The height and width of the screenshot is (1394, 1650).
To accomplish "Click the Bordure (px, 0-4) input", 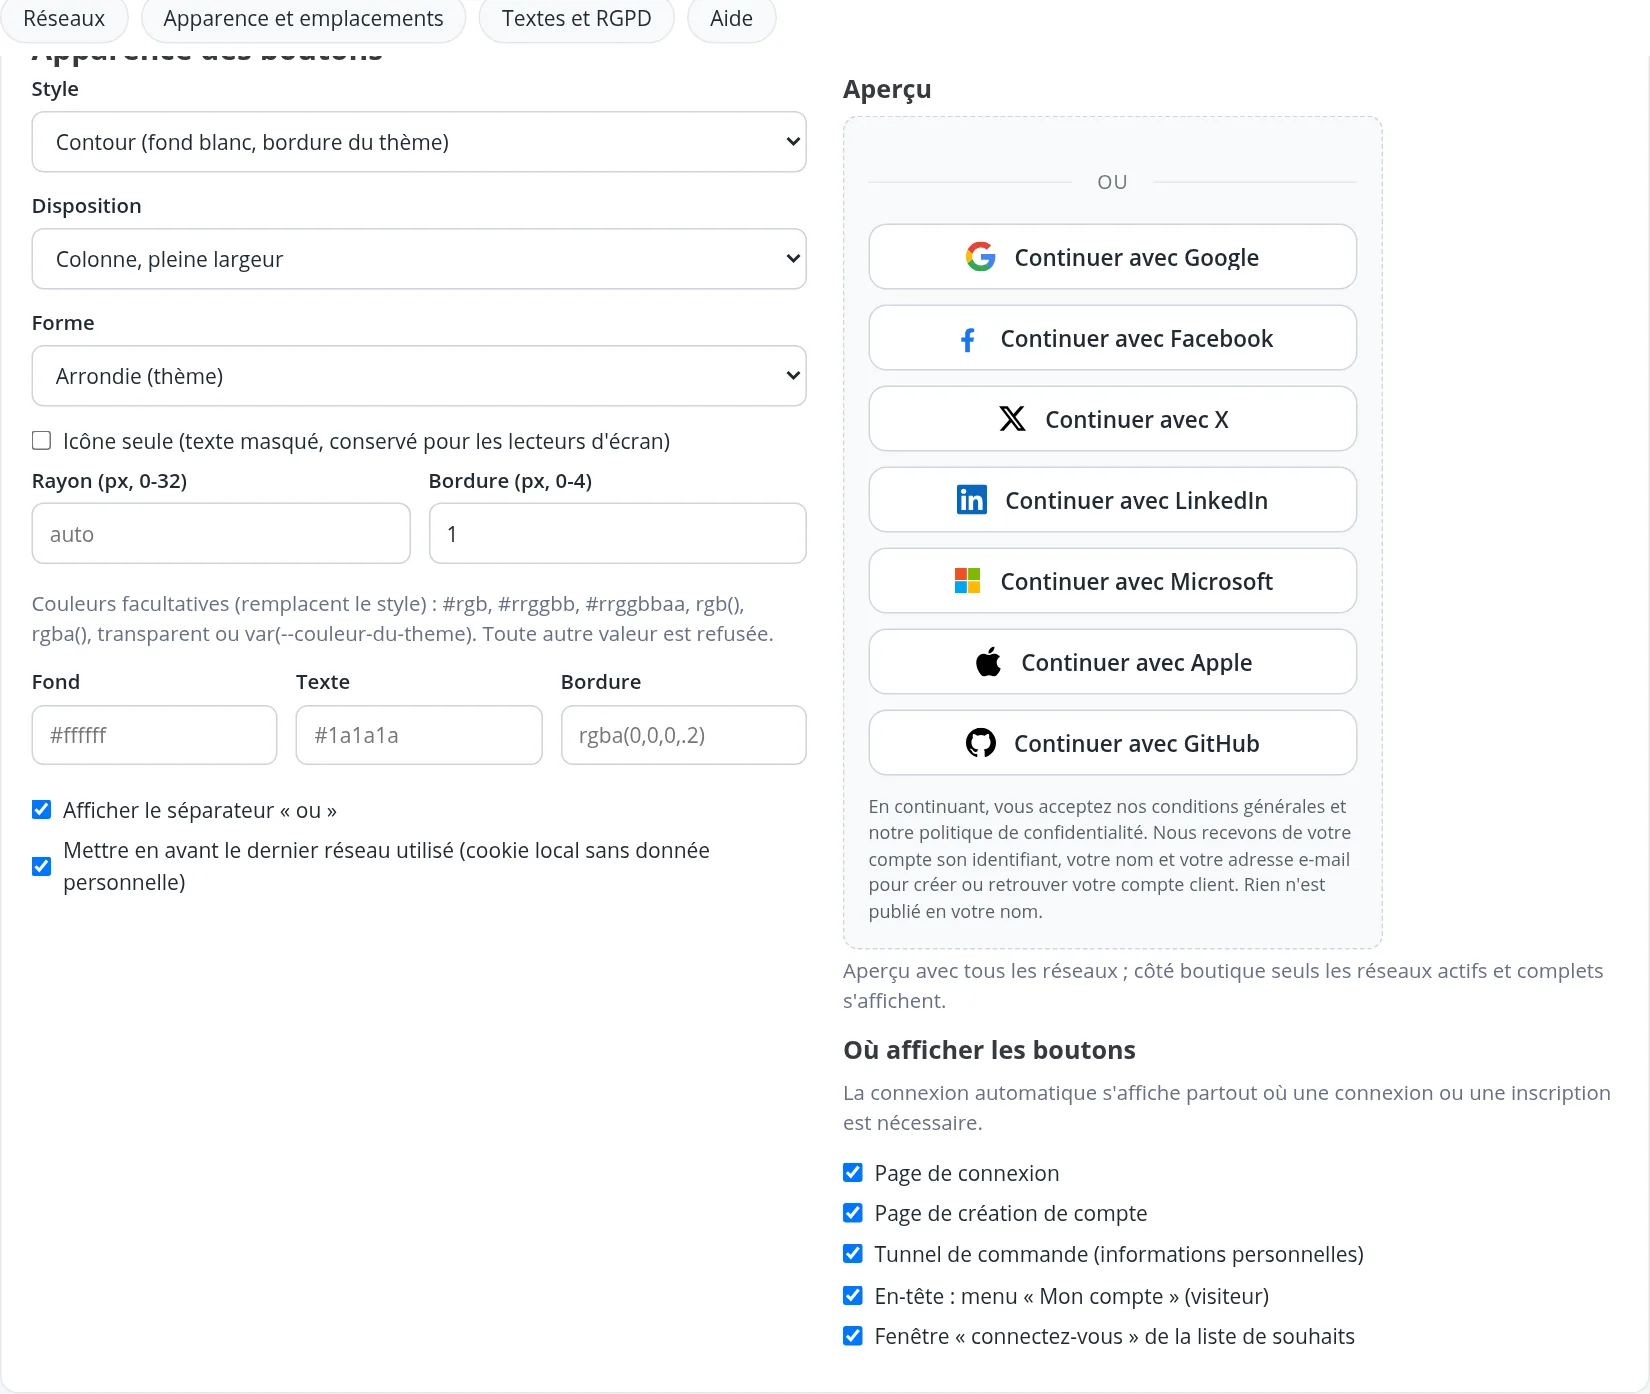I will (x=617, y=534).
